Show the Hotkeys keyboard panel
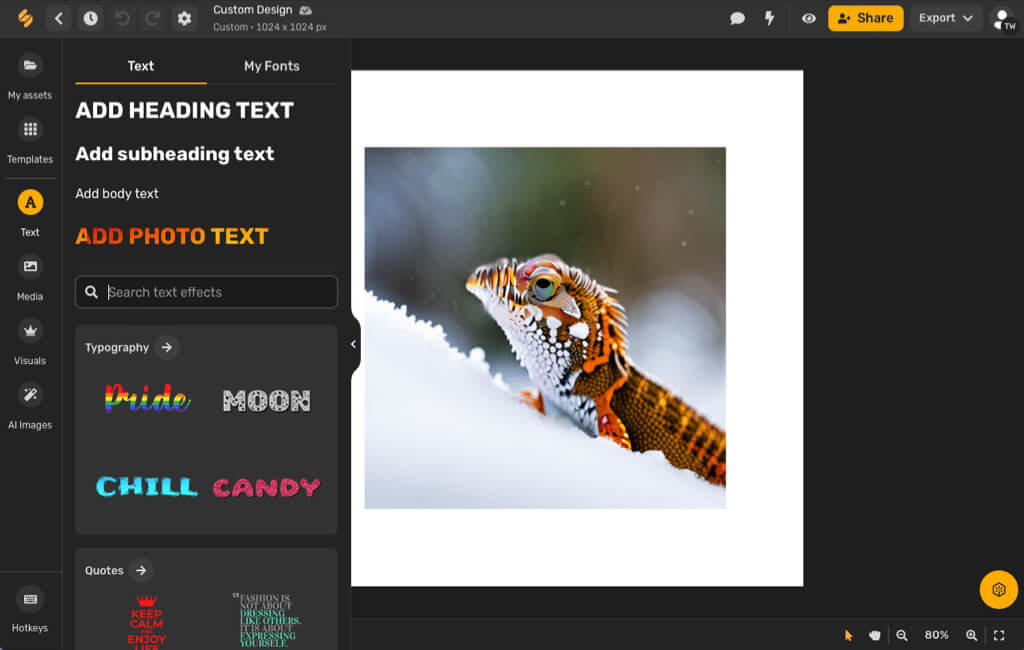The image size is (1024, 650). click(30, 599)
